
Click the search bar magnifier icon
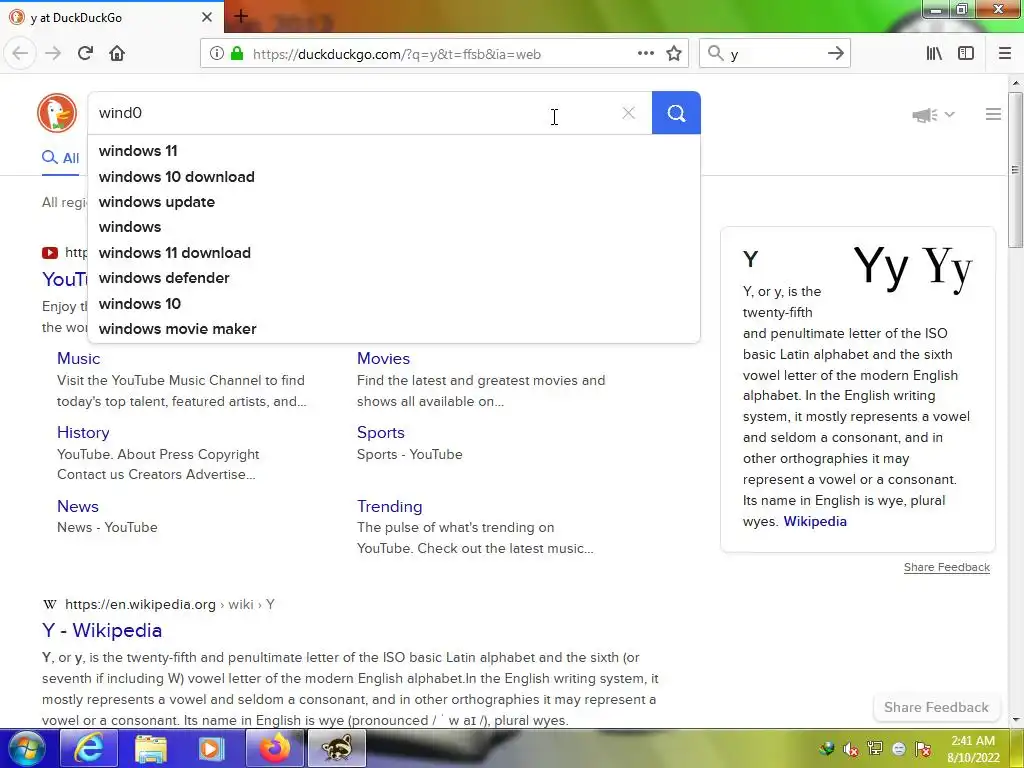(x=716, y=54)
